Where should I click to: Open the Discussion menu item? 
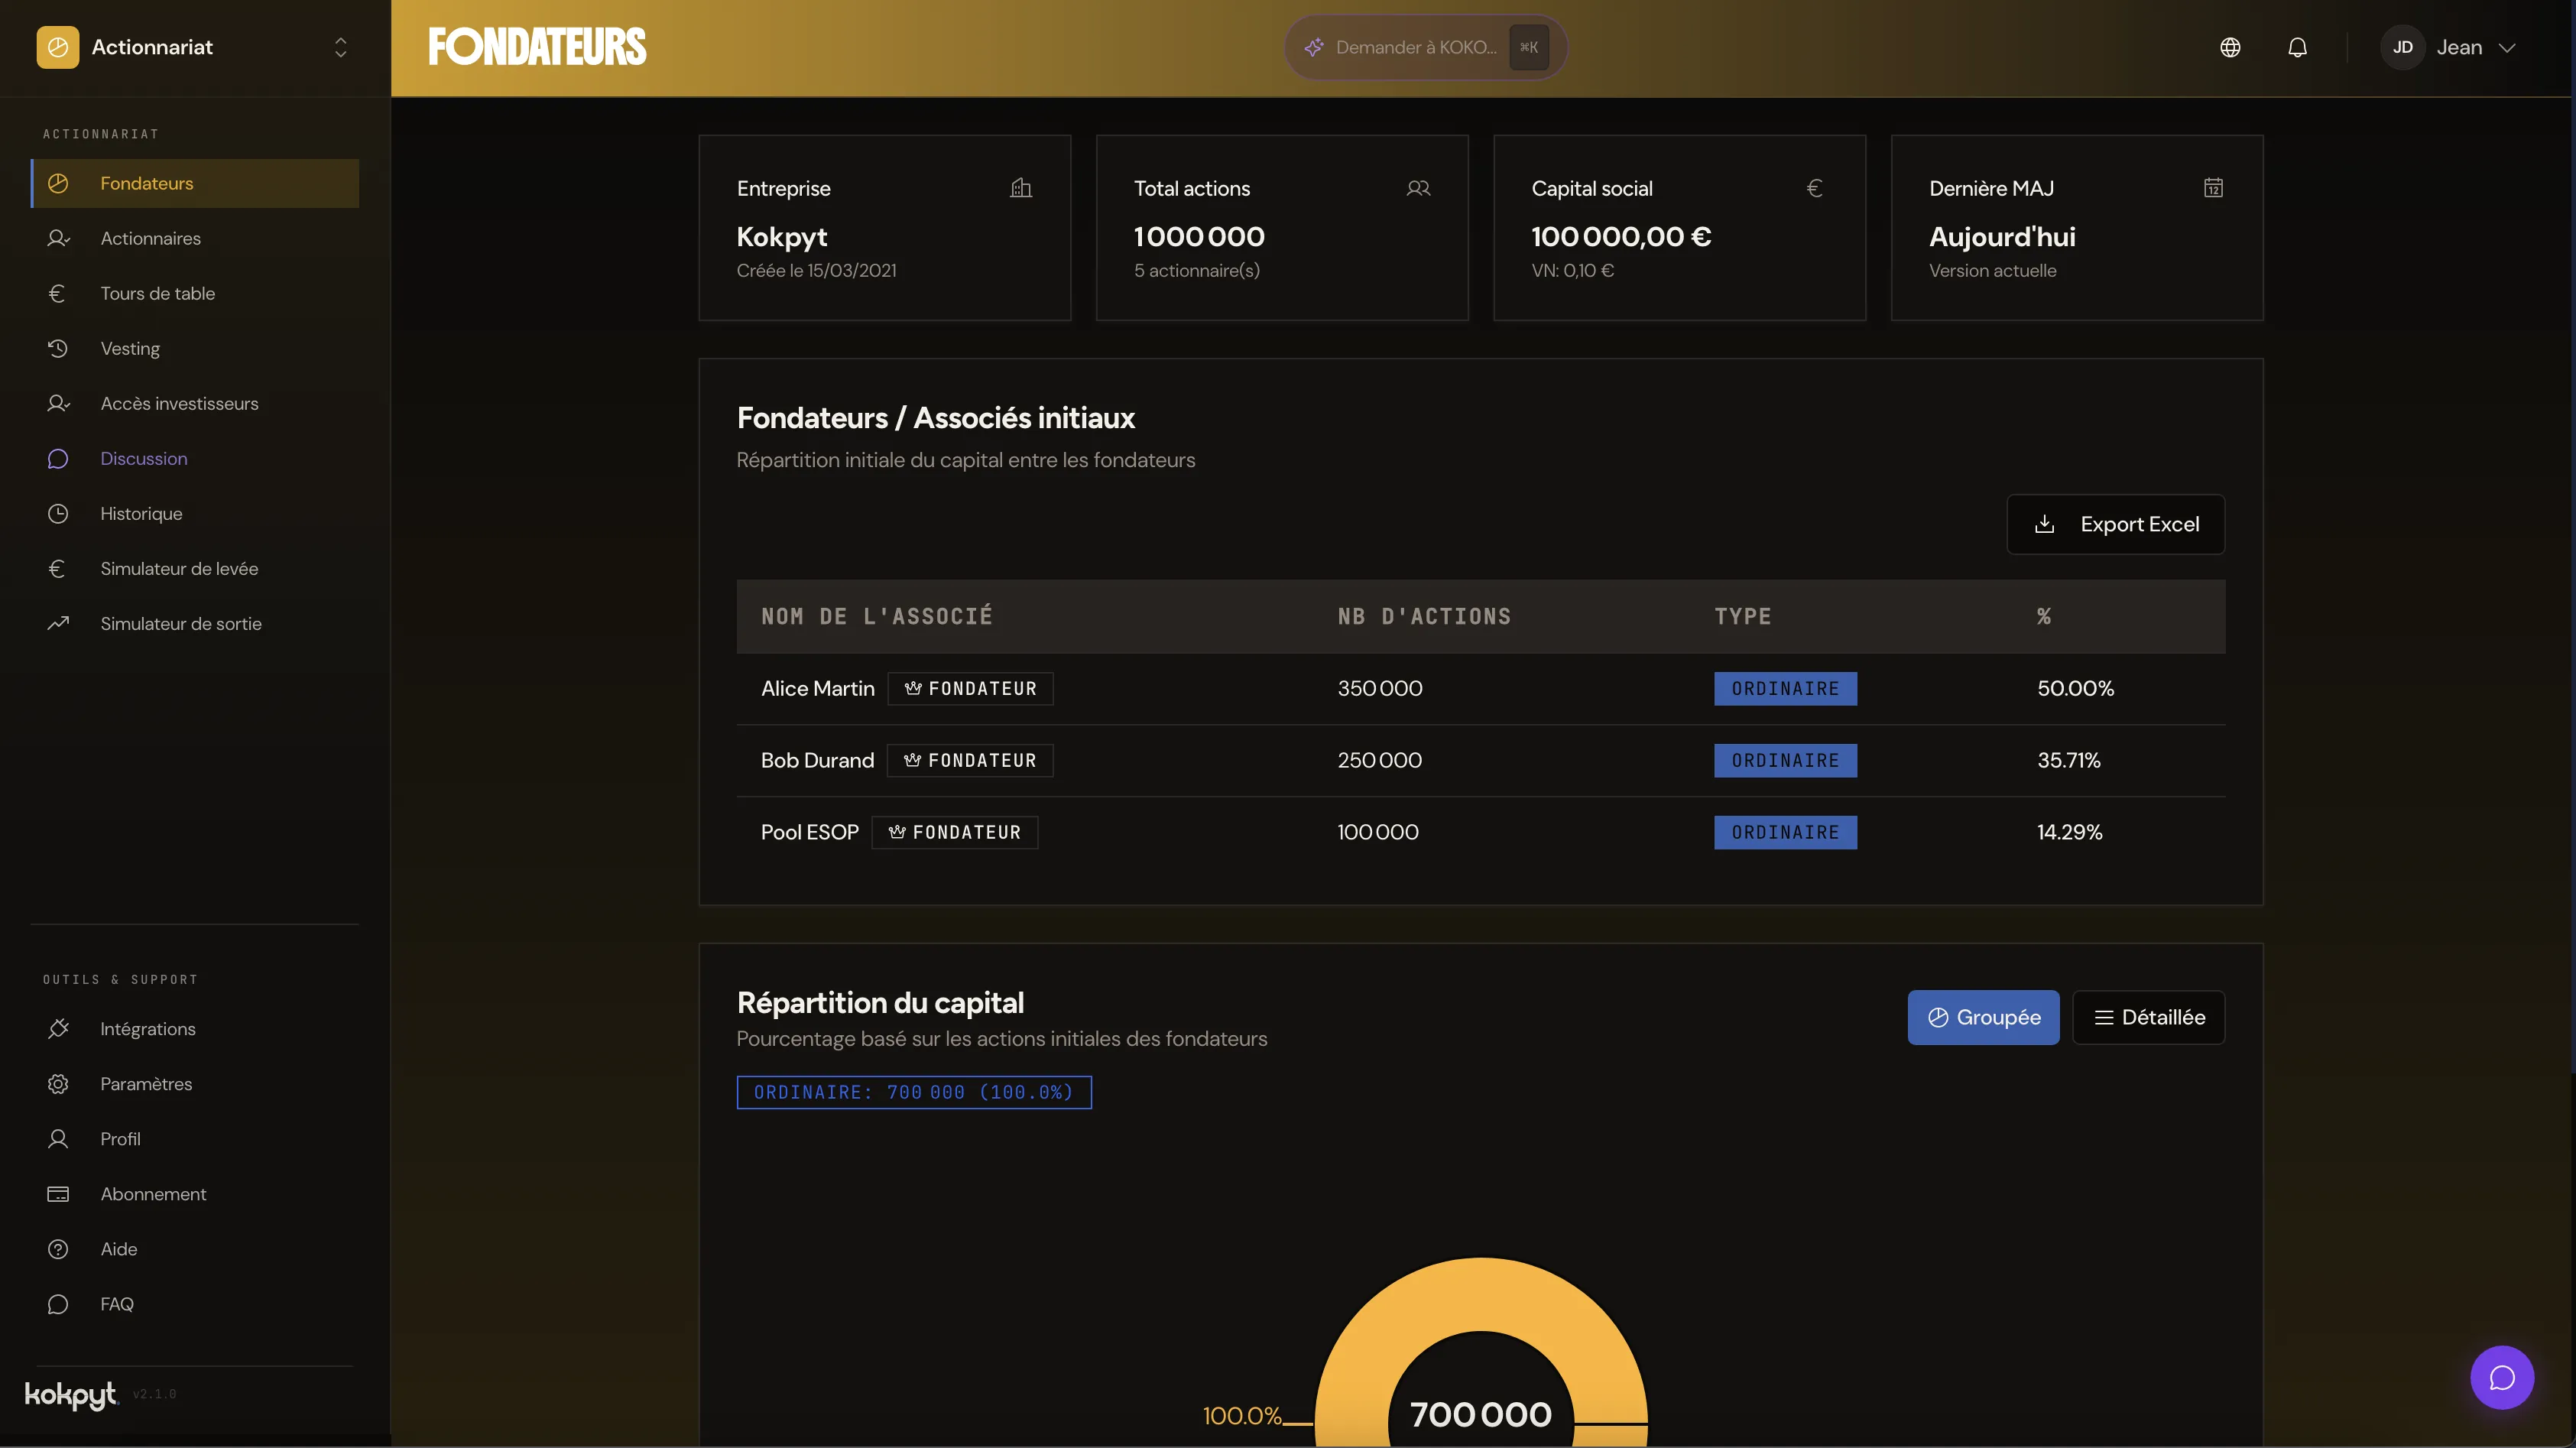point(195,458)
